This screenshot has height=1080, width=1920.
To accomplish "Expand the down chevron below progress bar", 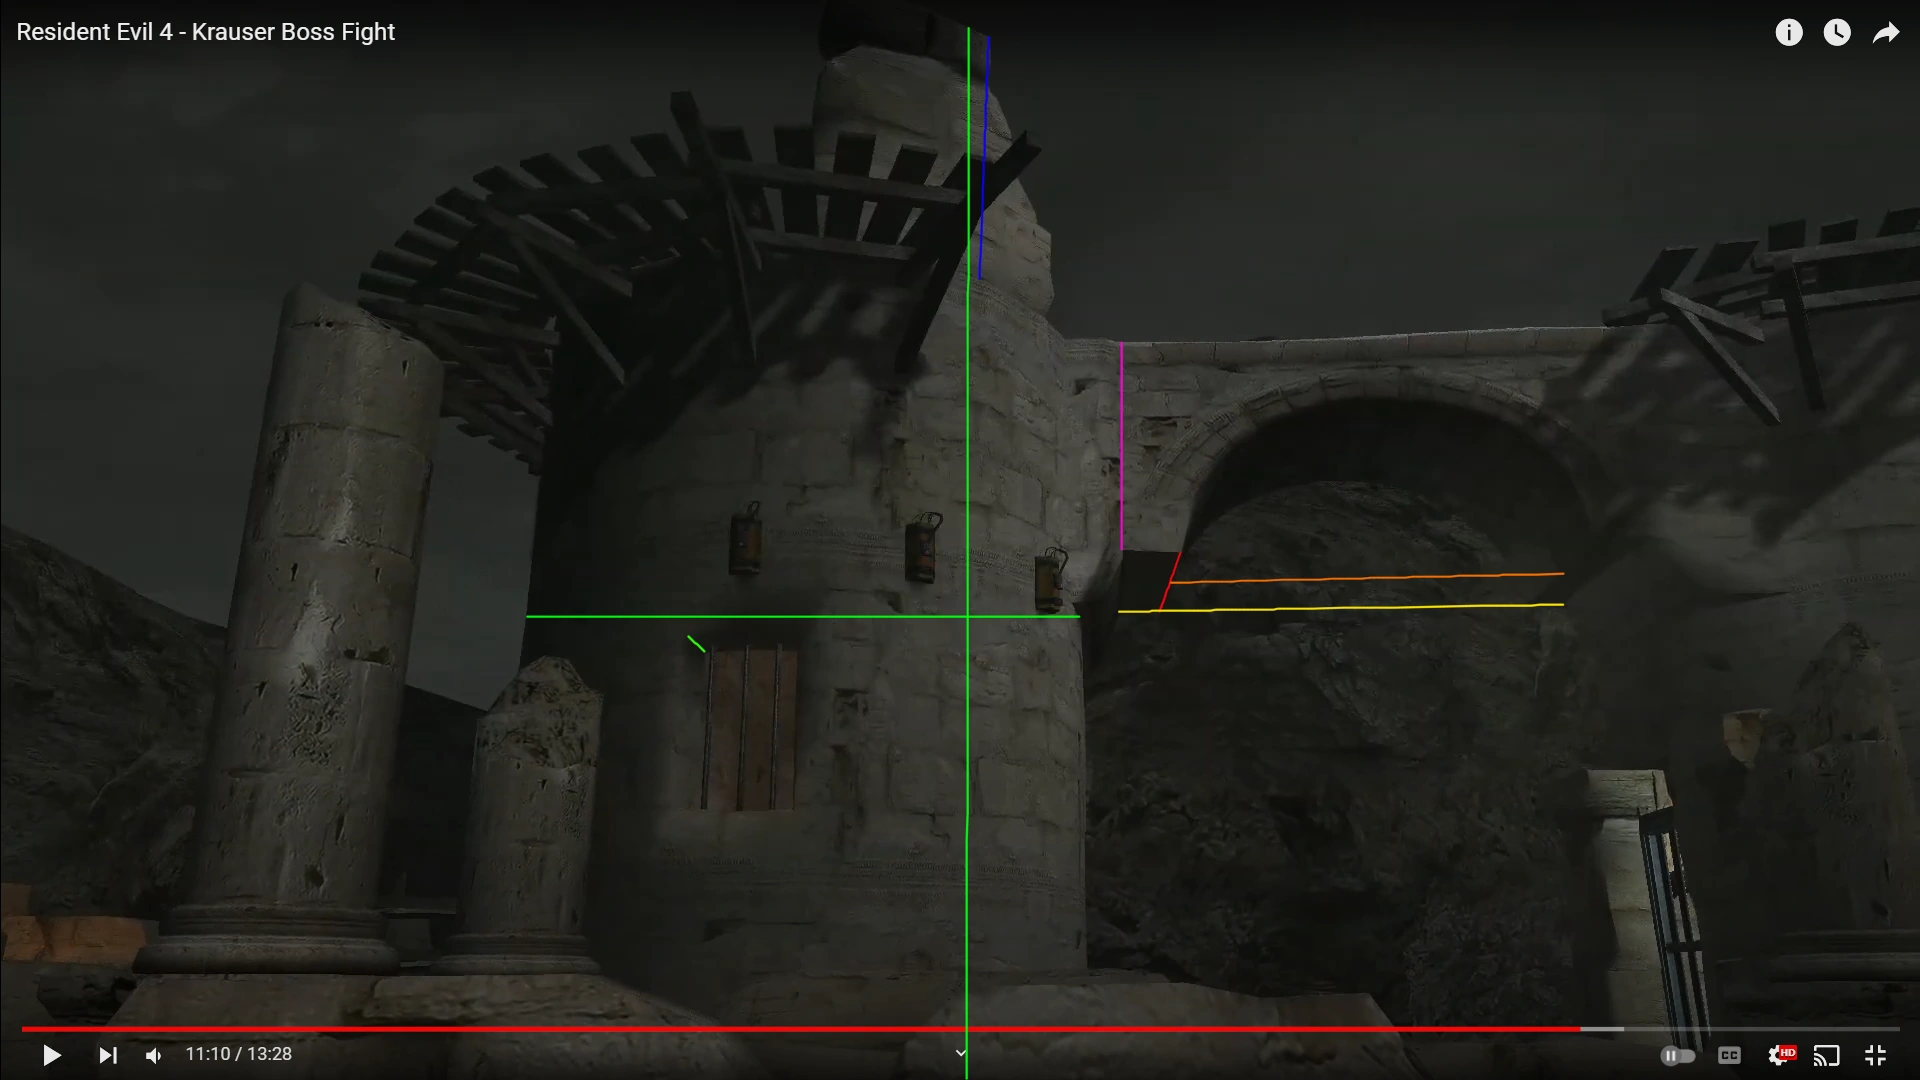I will (x=960, y=1052).
